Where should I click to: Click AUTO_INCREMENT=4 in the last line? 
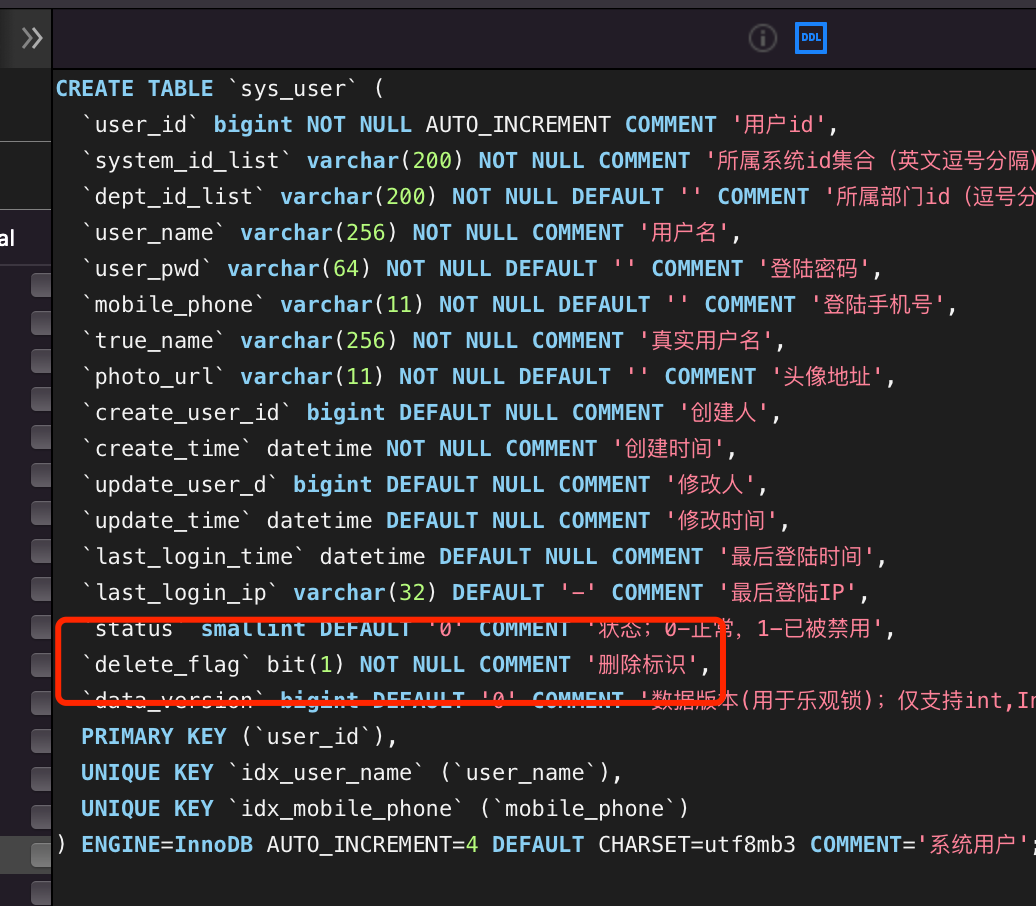[x=372, y=844]
